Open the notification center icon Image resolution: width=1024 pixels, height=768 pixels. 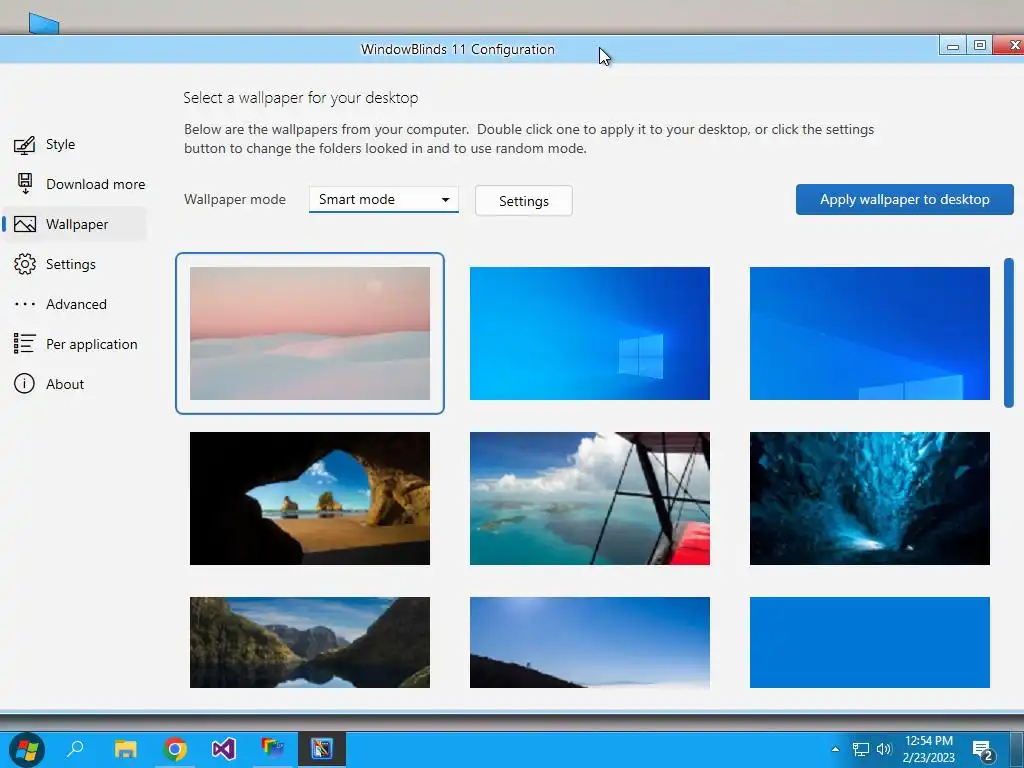pos(983,751)
